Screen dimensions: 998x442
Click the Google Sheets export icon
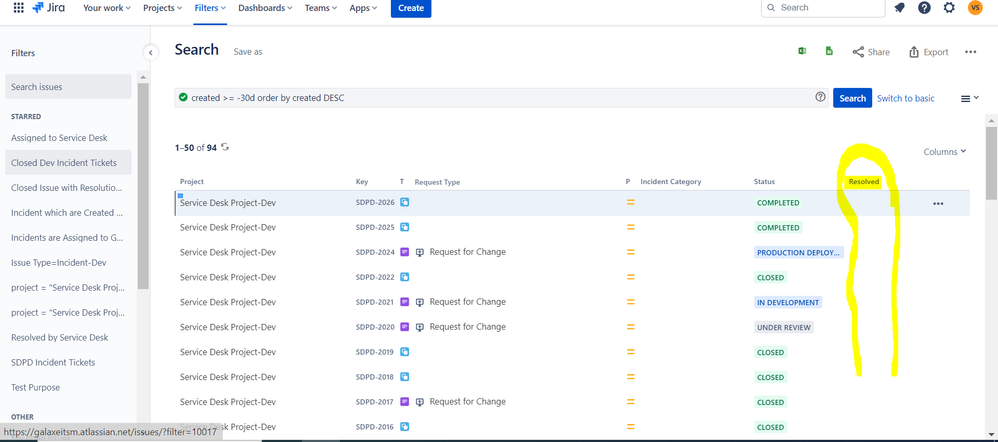pos(829,52)
